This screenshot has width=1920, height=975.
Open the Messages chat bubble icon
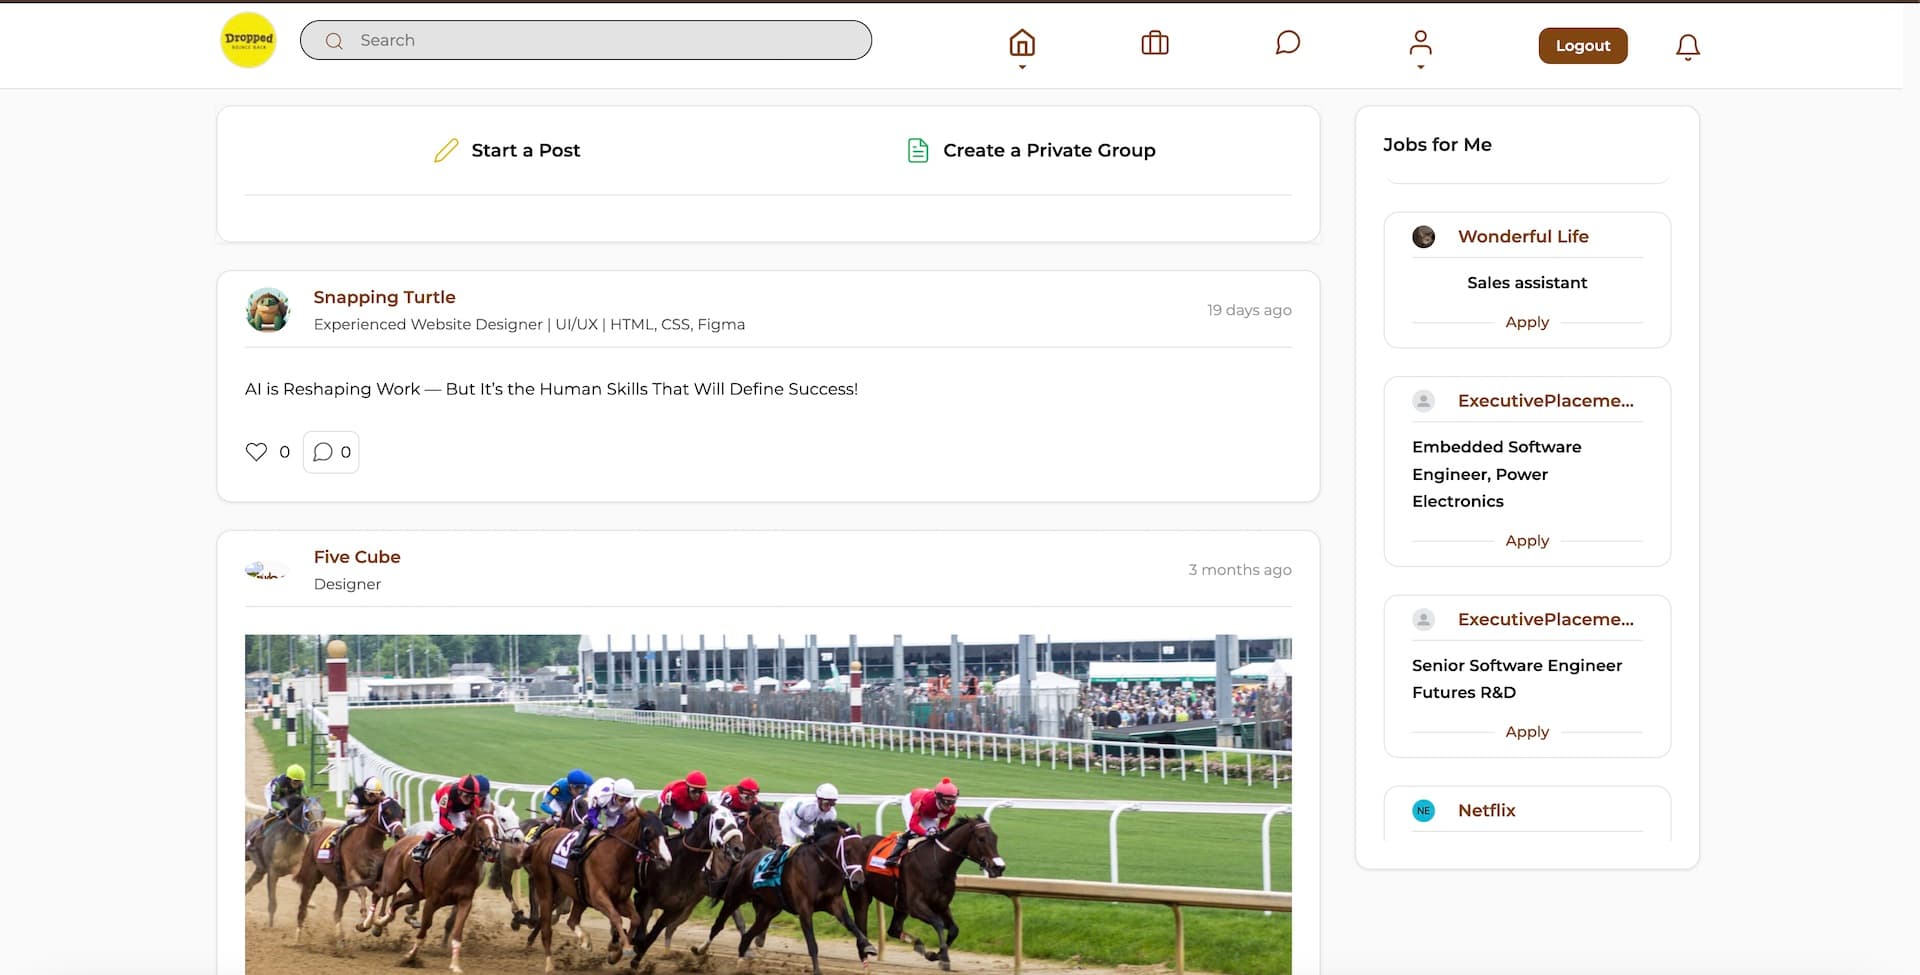coord(1287,42)
